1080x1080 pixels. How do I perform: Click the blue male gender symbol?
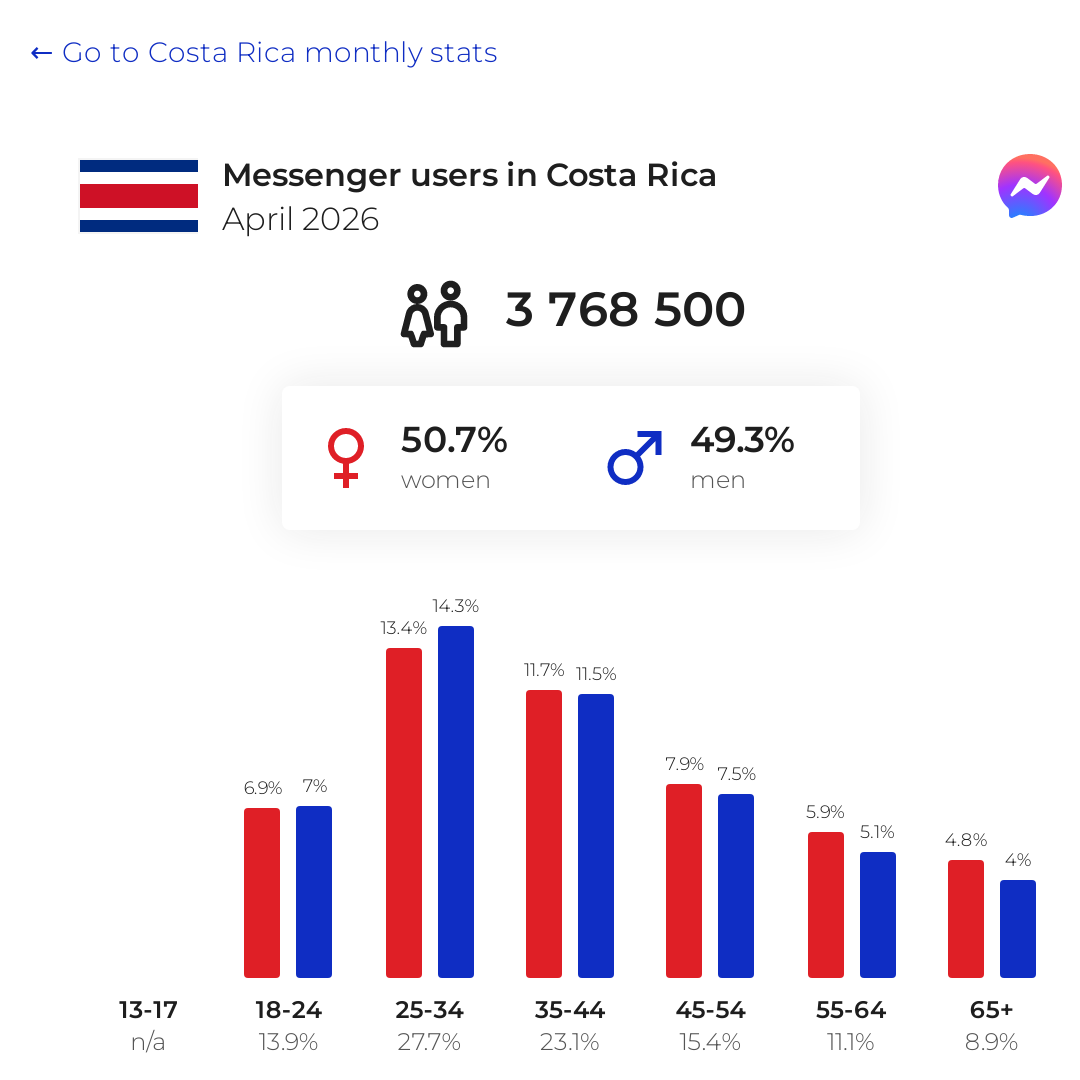click(635, 457)
